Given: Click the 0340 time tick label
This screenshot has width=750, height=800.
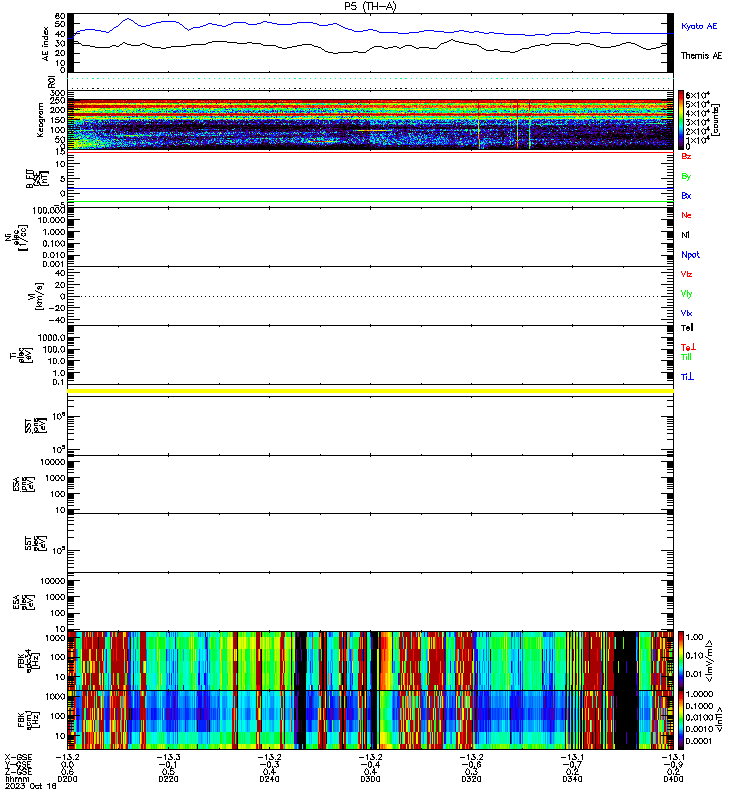Looking at the screenshot, I should tap(572, 779).
